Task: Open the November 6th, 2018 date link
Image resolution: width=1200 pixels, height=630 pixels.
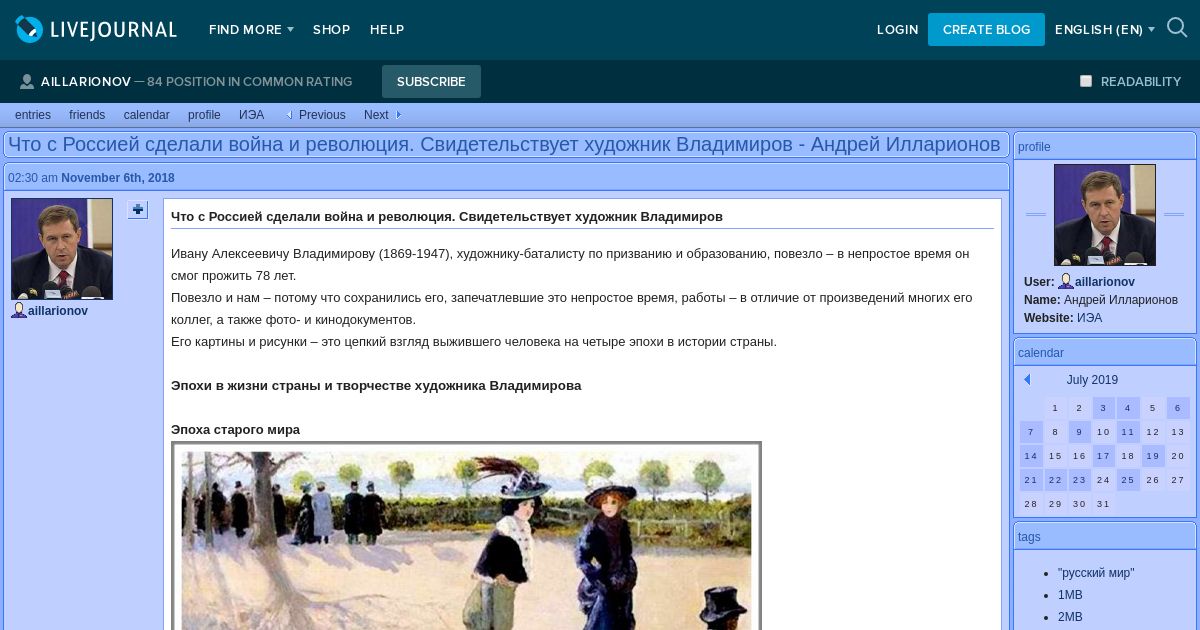Action: coord(118,178)
